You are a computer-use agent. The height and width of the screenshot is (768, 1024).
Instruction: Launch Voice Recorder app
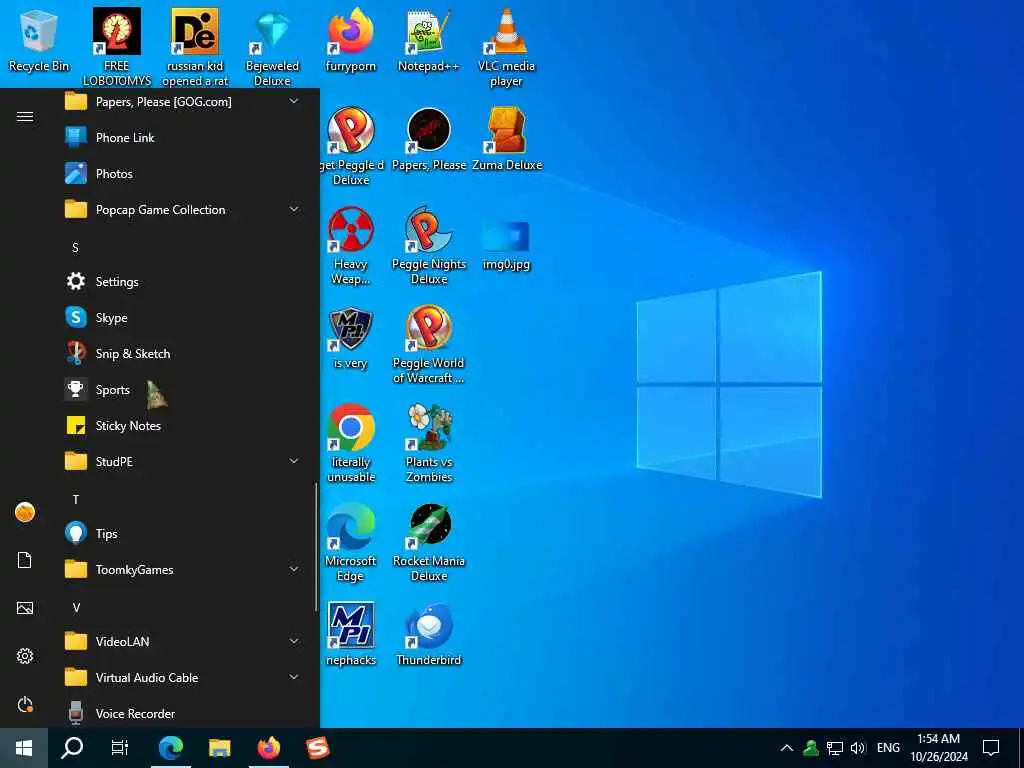[182, 713]
